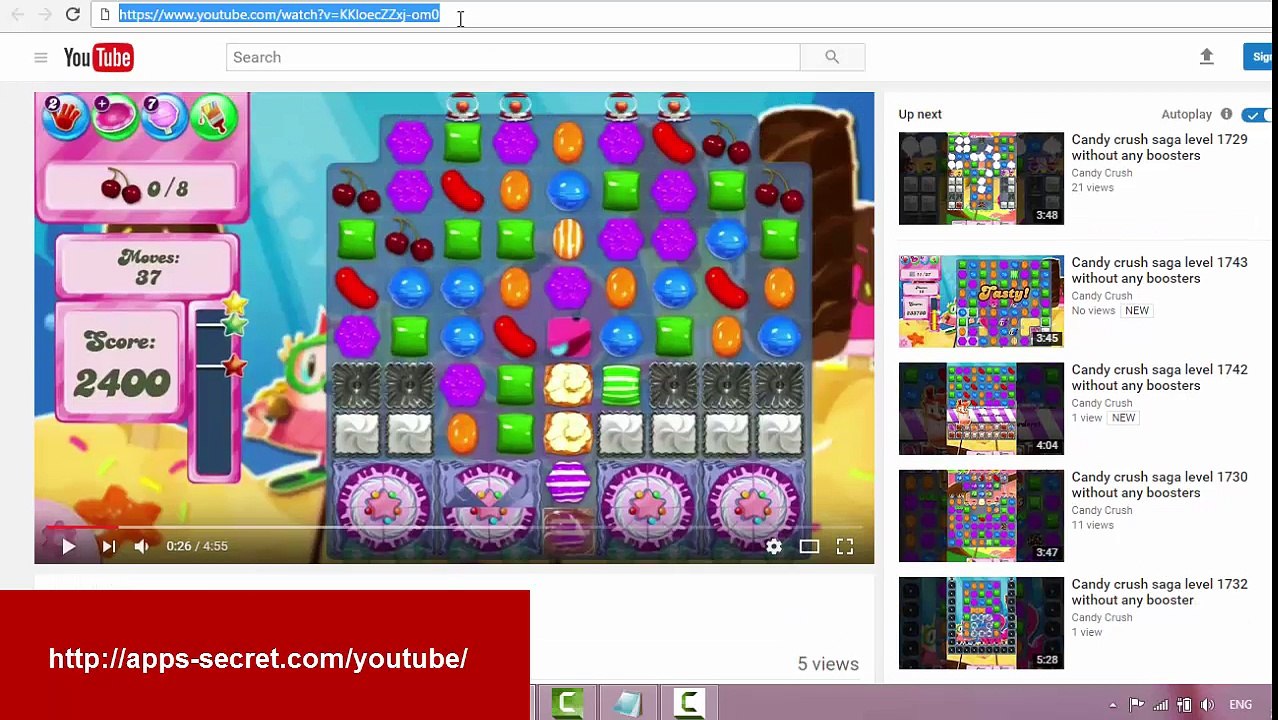Play the video with the play button
The image size is (1278, 720).
(x=68, y=546)
